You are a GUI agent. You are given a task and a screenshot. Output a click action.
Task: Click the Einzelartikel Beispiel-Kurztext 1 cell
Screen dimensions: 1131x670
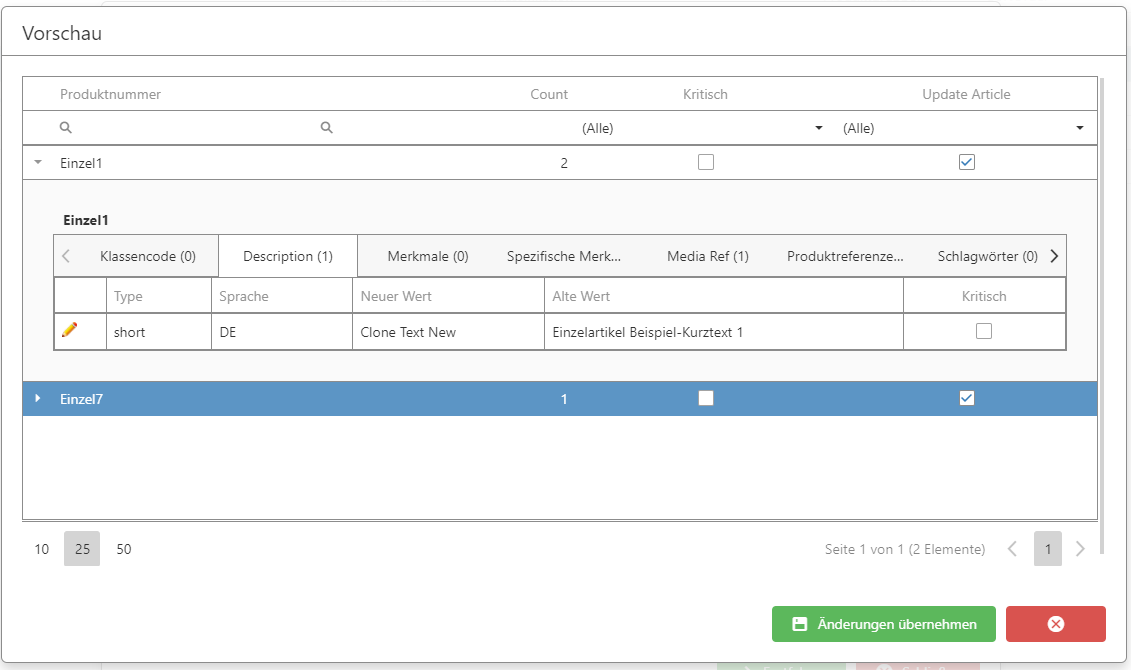723,332
